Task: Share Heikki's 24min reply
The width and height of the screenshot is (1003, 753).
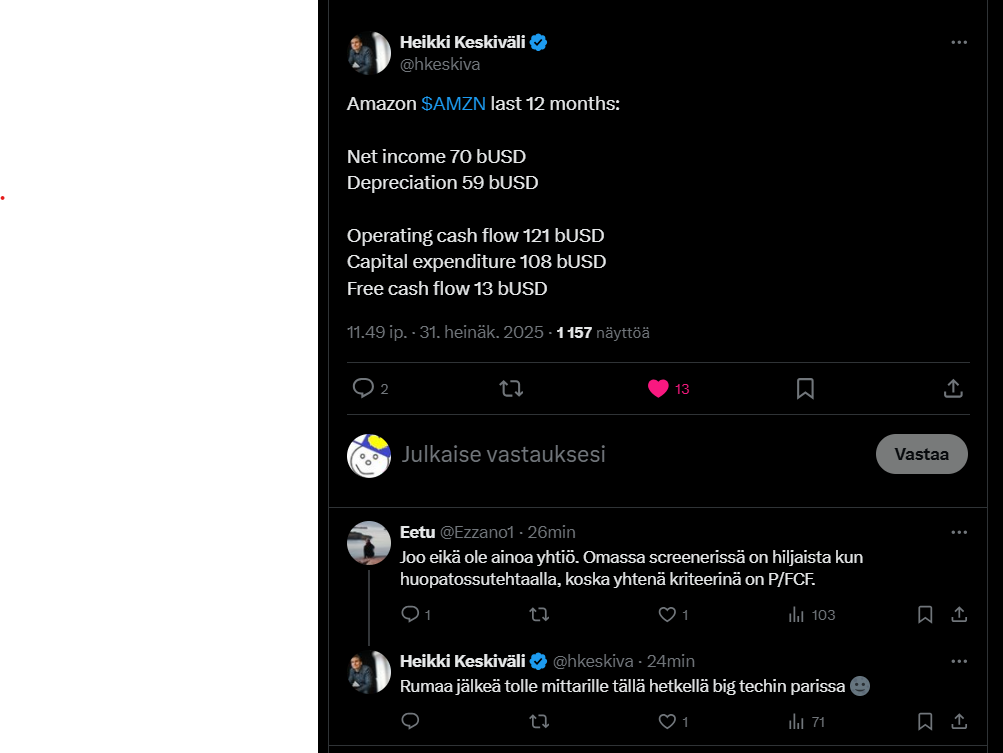Action: tap(959, 722)
